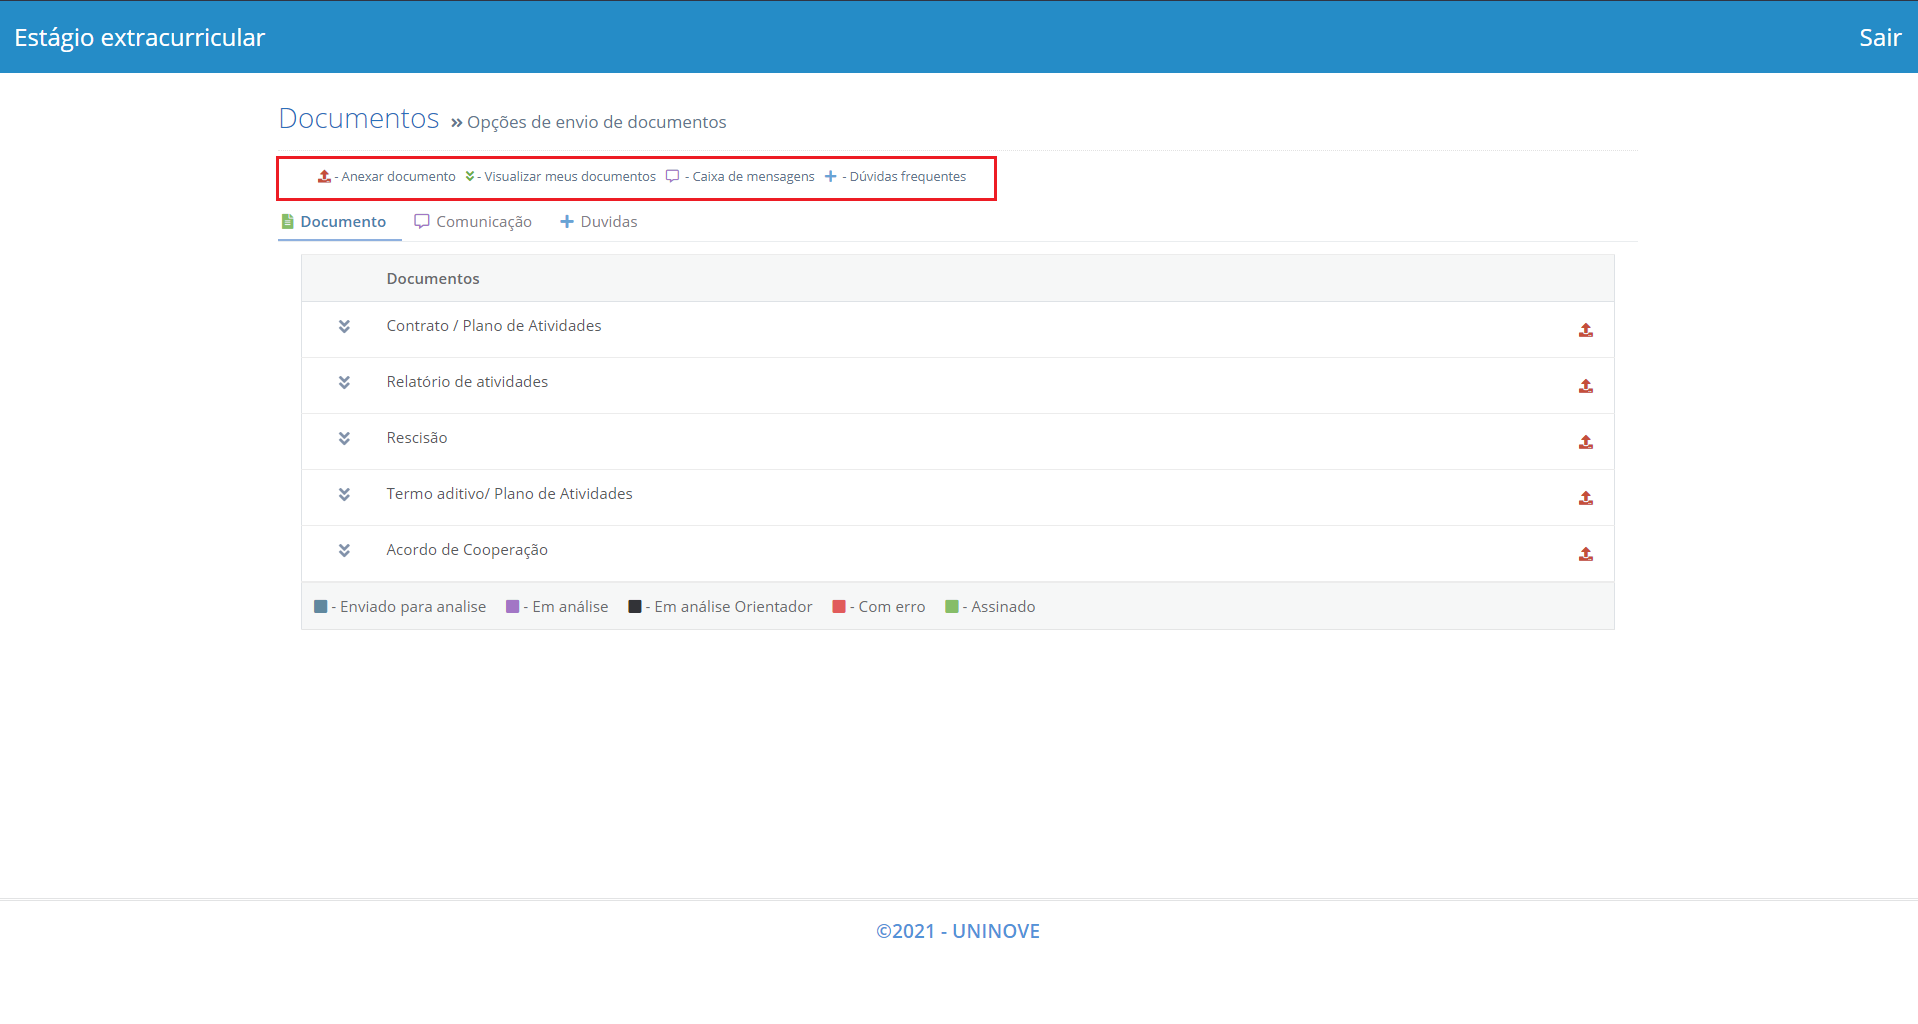The image size is (1918, 1024).
Task: Expand the Rescisão row chevron
Action: pos(344,439)
